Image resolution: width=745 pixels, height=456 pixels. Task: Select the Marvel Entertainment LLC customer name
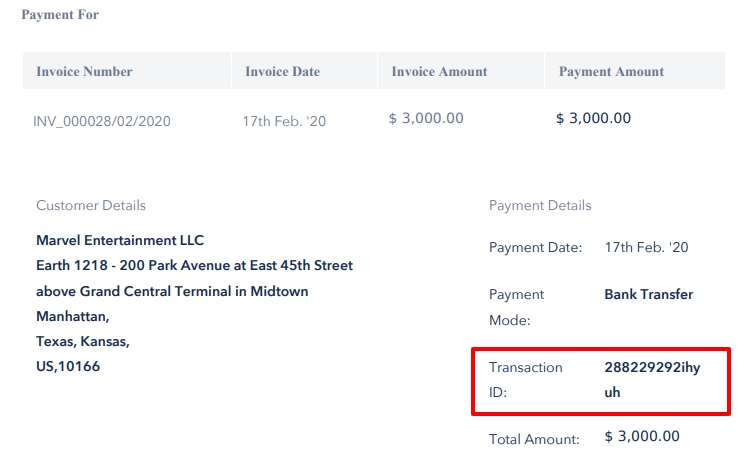[120, 240]
